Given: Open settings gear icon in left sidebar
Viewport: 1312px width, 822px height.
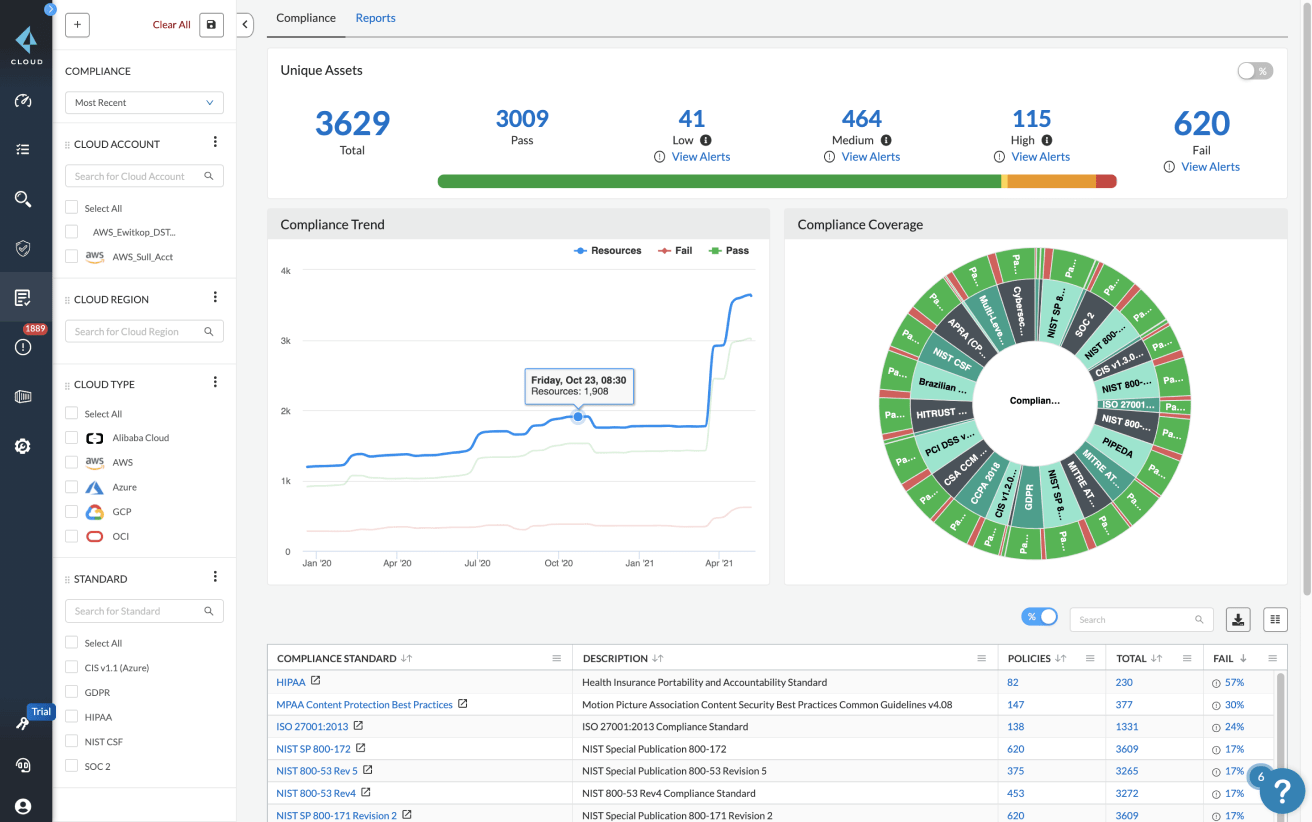Looking at the screenshot, I should click(x=23, y=446).
